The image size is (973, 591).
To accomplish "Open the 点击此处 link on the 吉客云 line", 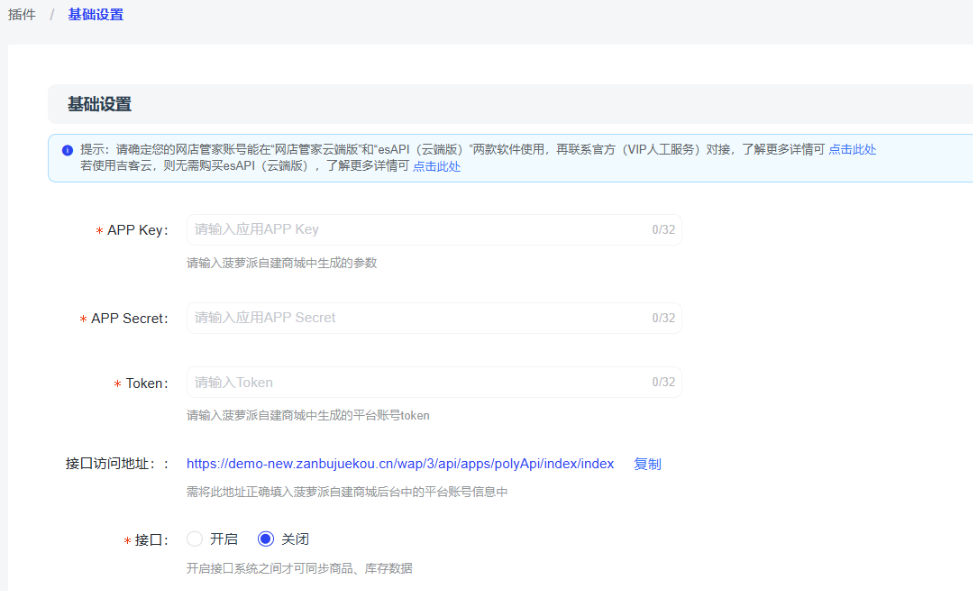I will [x=437, y=167].
